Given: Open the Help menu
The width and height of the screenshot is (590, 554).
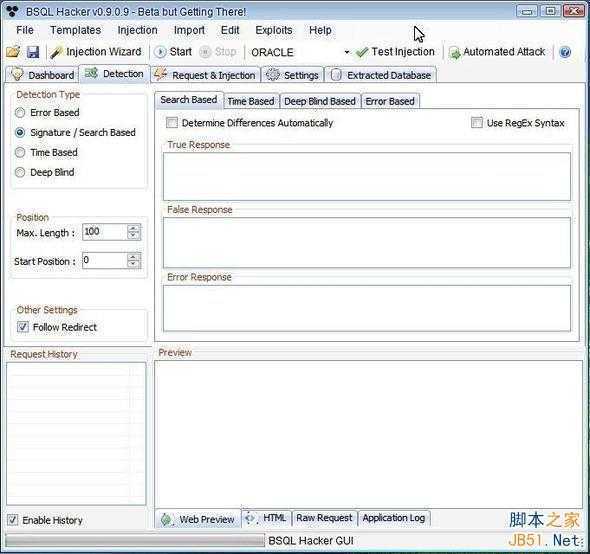Looking at the screenshot, I should coord(320,30).
